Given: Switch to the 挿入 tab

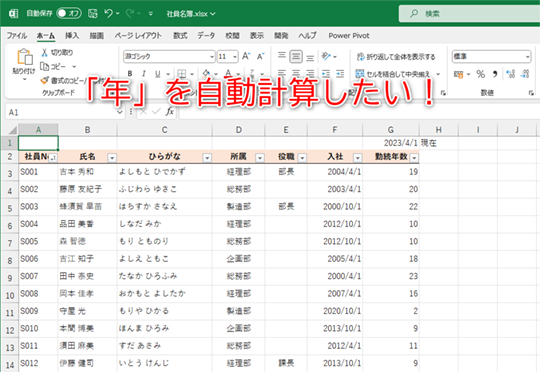Looking at the screenshot, I should (72, 35).
